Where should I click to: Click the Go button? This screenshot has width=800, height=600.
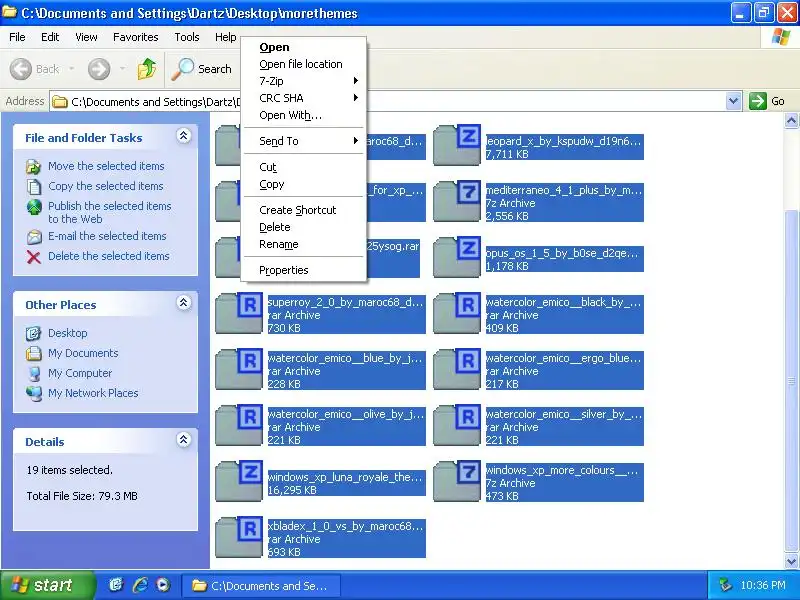[767, 101]
